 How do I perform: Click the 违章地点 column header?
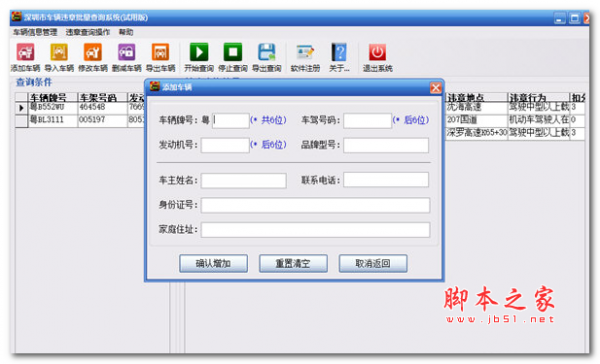476,97
